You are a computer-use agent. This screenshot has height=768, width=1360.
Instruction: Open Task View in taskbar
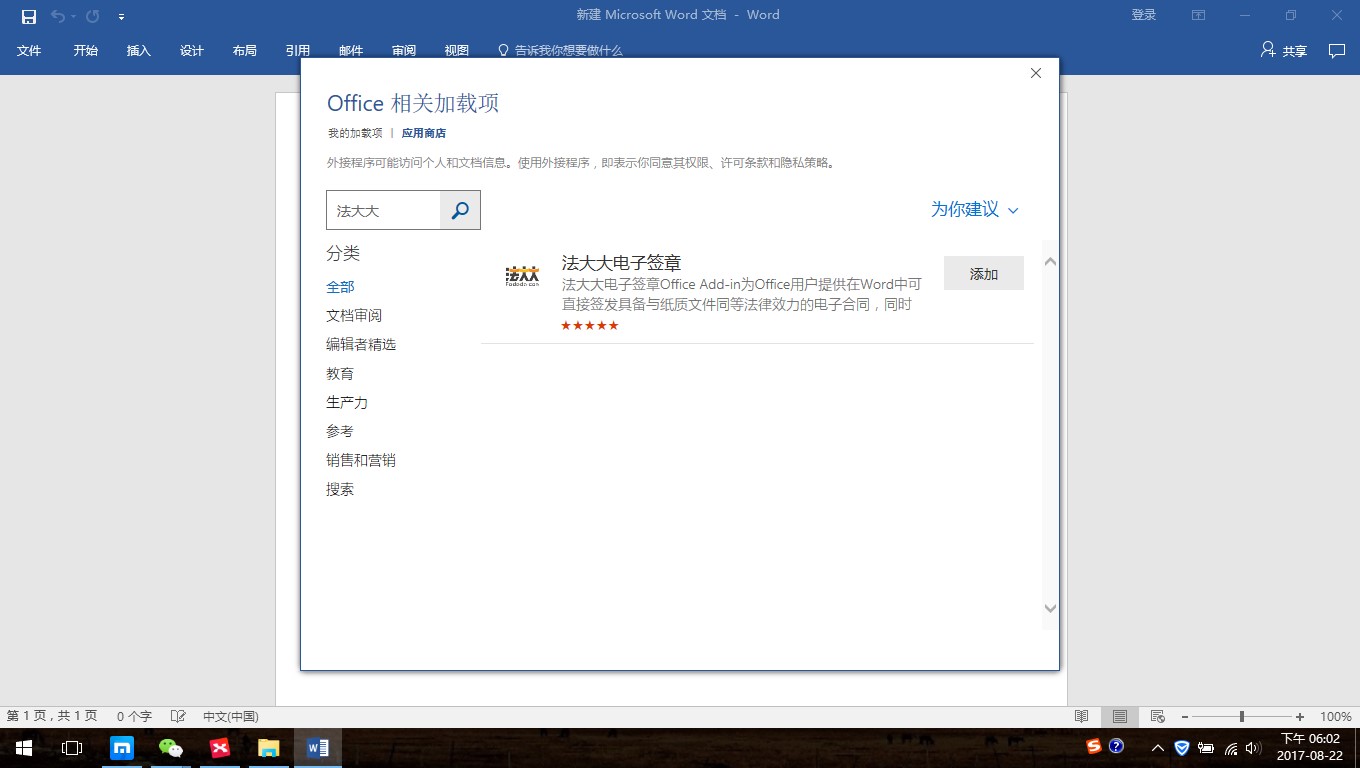click(x=71, y=748)
